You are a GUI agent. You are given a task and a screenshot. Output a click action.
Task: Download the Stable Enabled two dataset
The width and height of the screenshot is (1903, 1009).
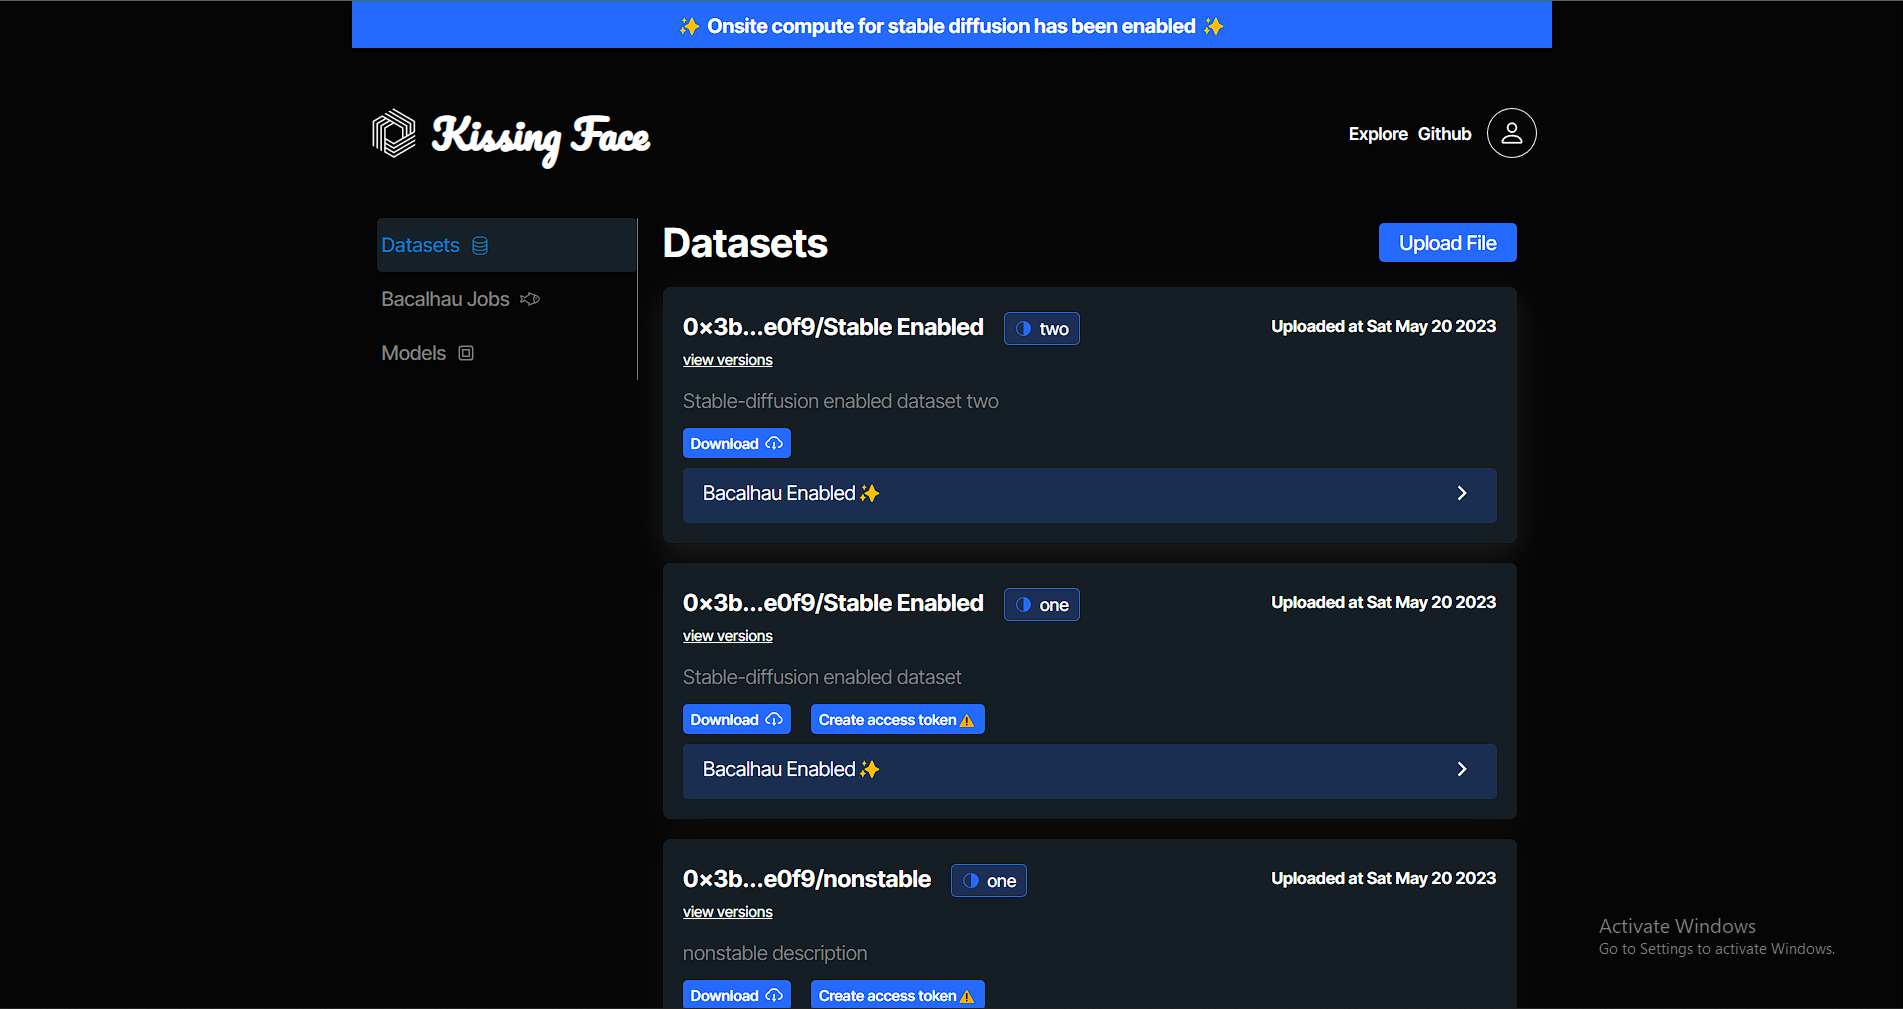point(736,443)
